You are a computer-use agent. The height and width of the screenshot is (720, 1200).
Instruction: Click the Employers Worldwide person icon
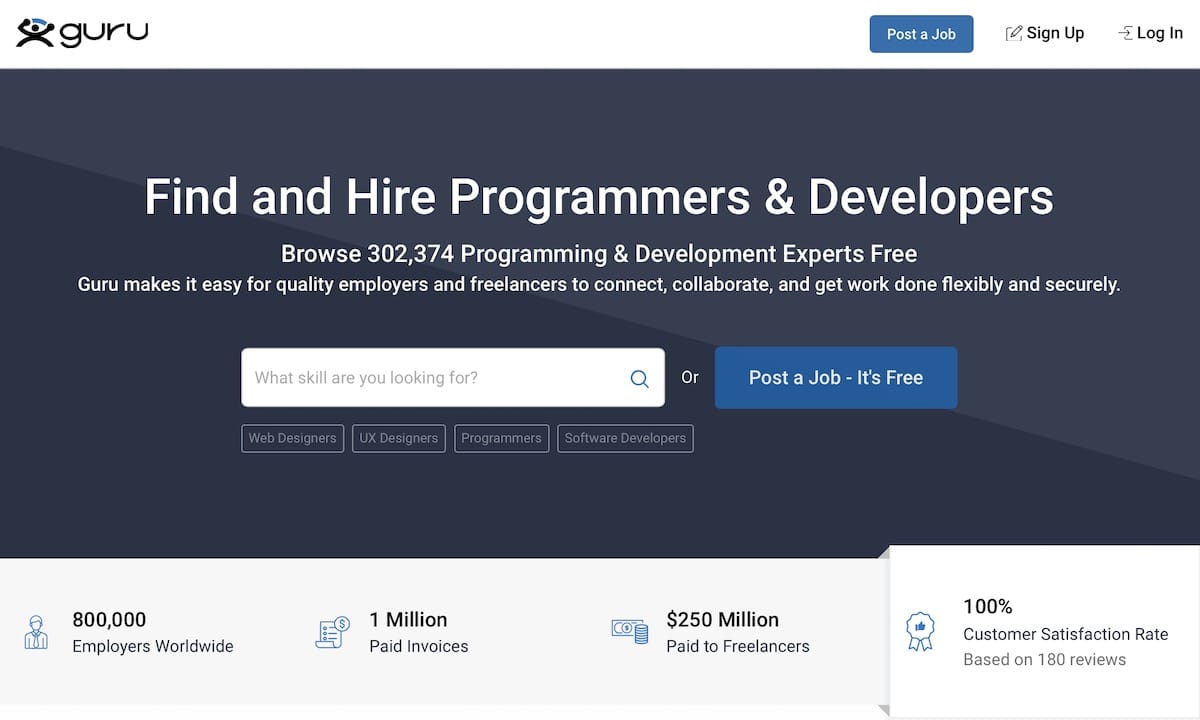coord(35,632)
